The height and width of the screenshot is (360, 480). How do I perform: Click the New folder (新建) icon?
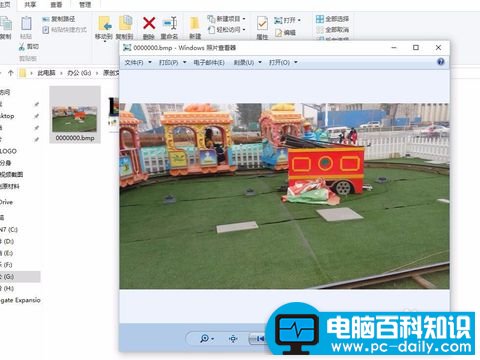[x=195, y=24]
